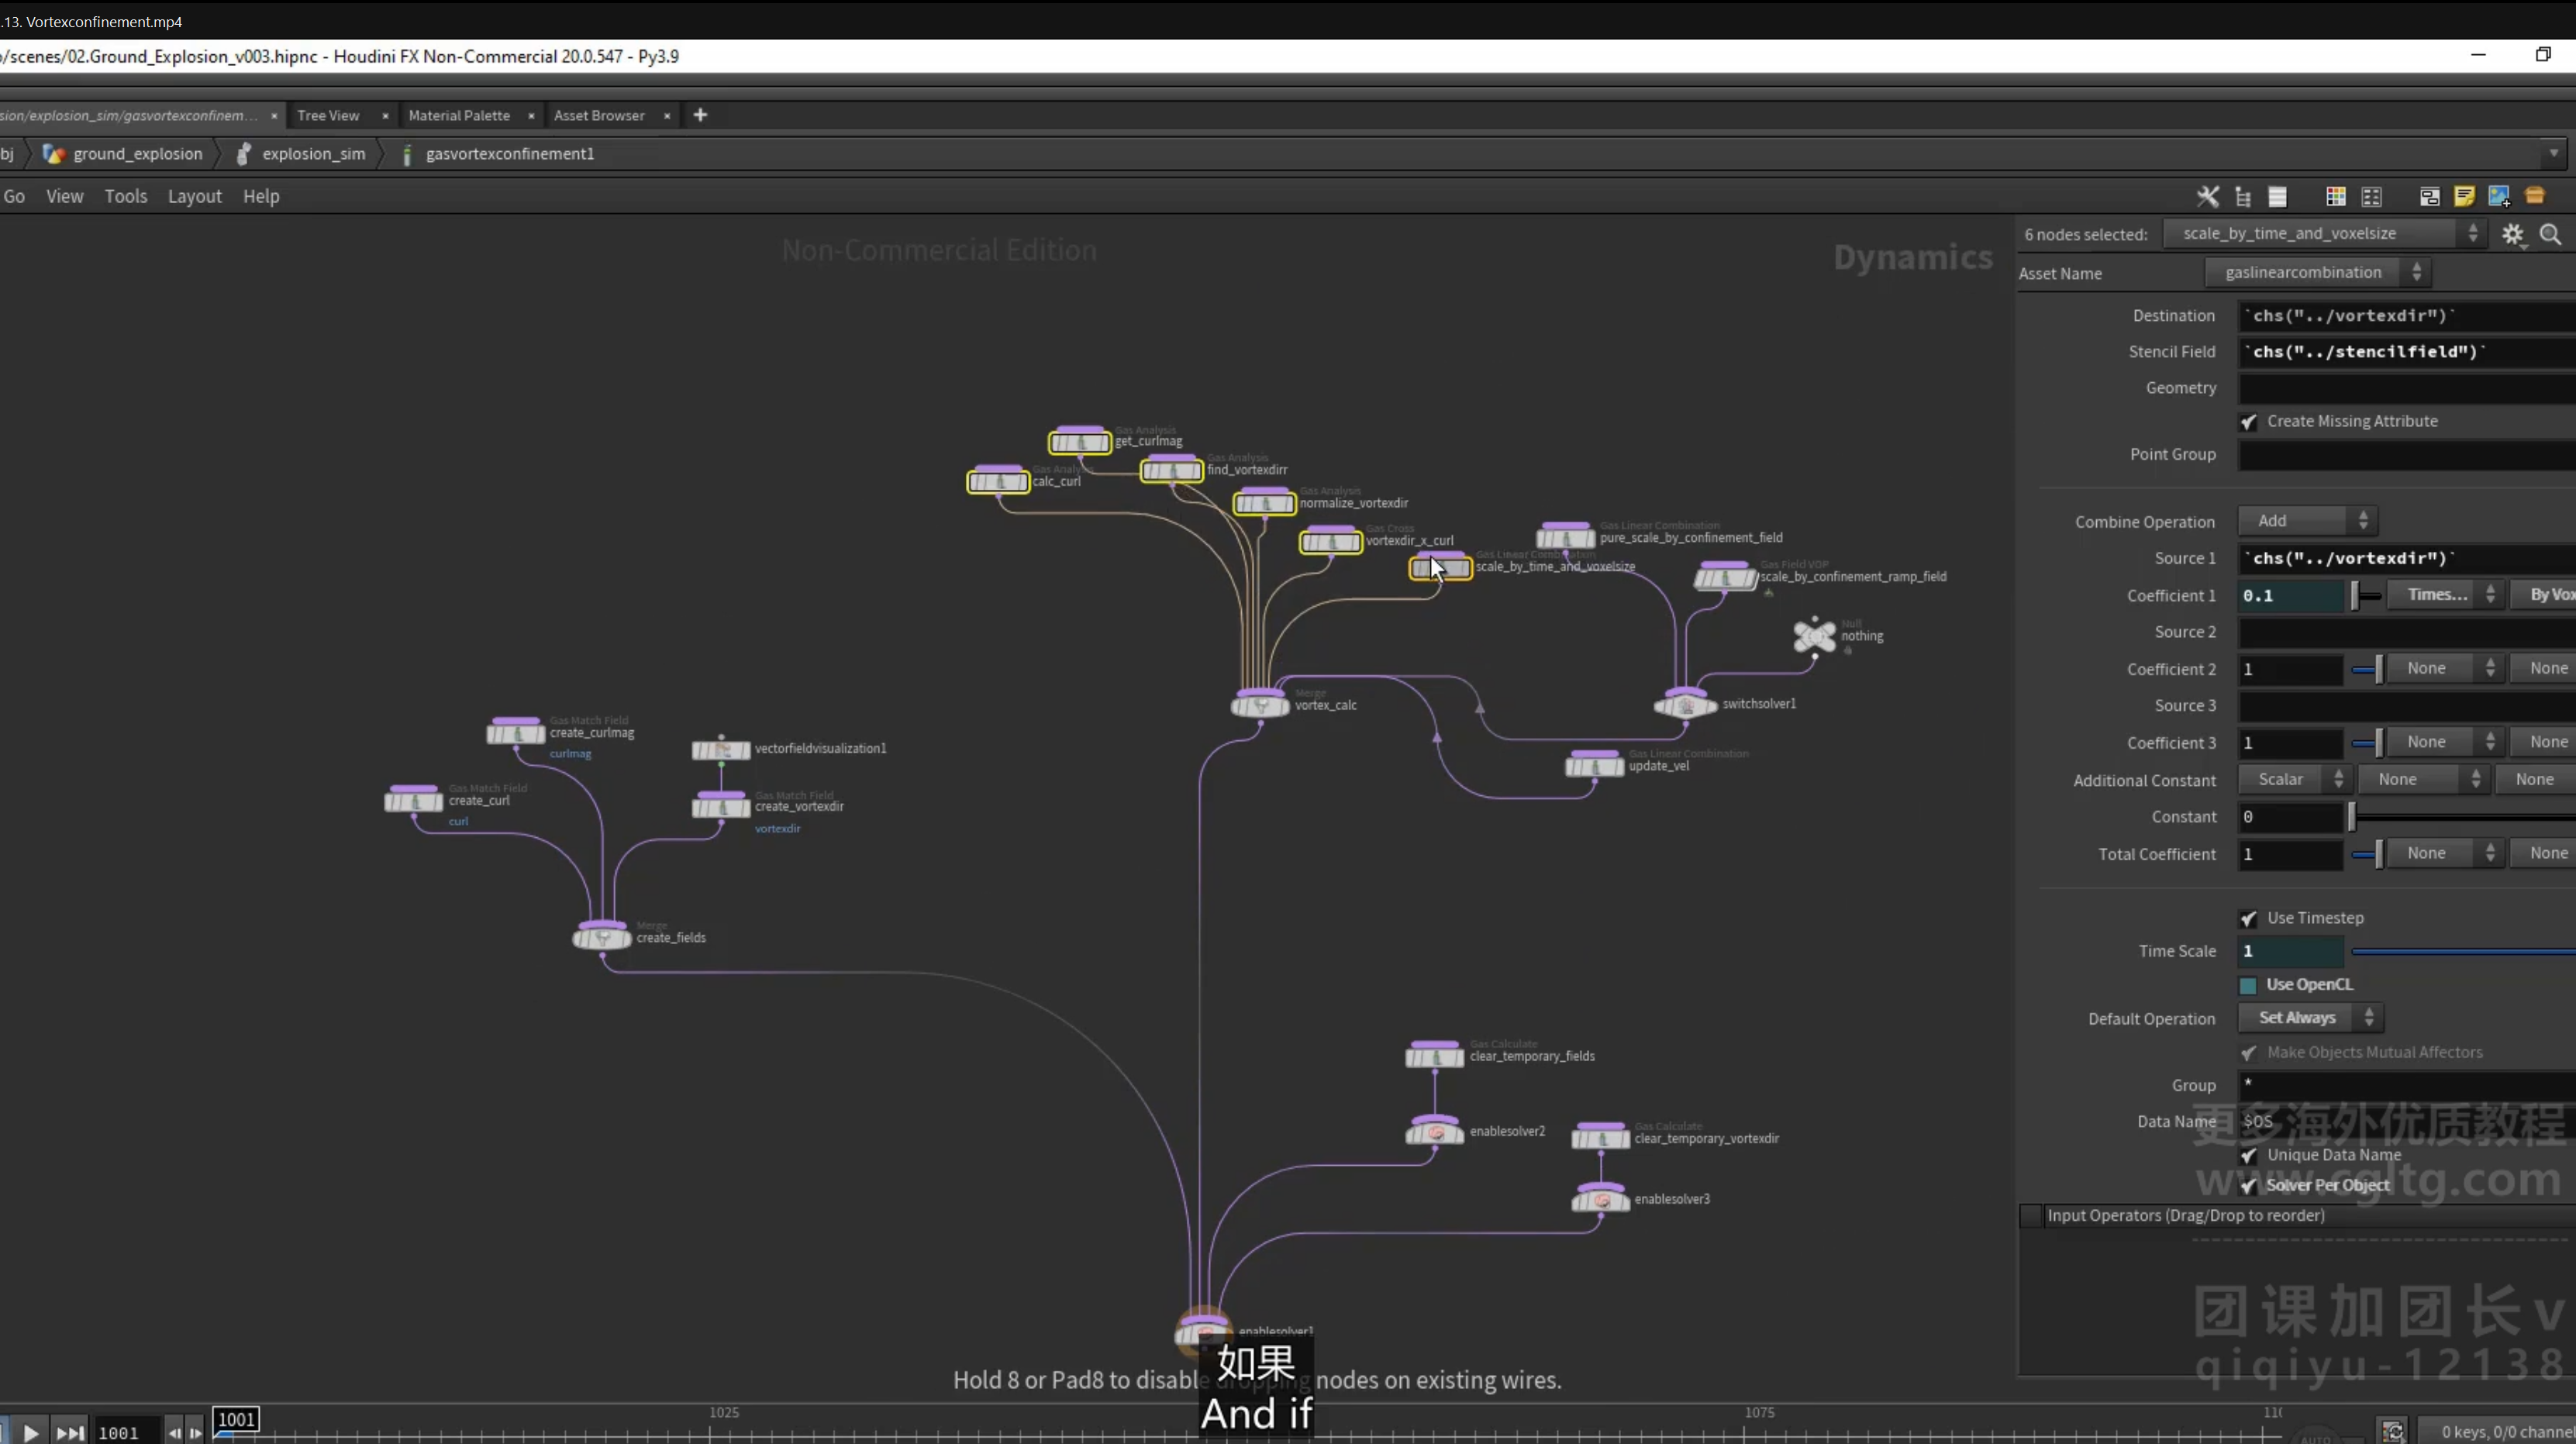This screenshot has width=2576, height=1444.
Task: Open the Combine Operation Add dropdown
Action: (x=2307, y=521)
